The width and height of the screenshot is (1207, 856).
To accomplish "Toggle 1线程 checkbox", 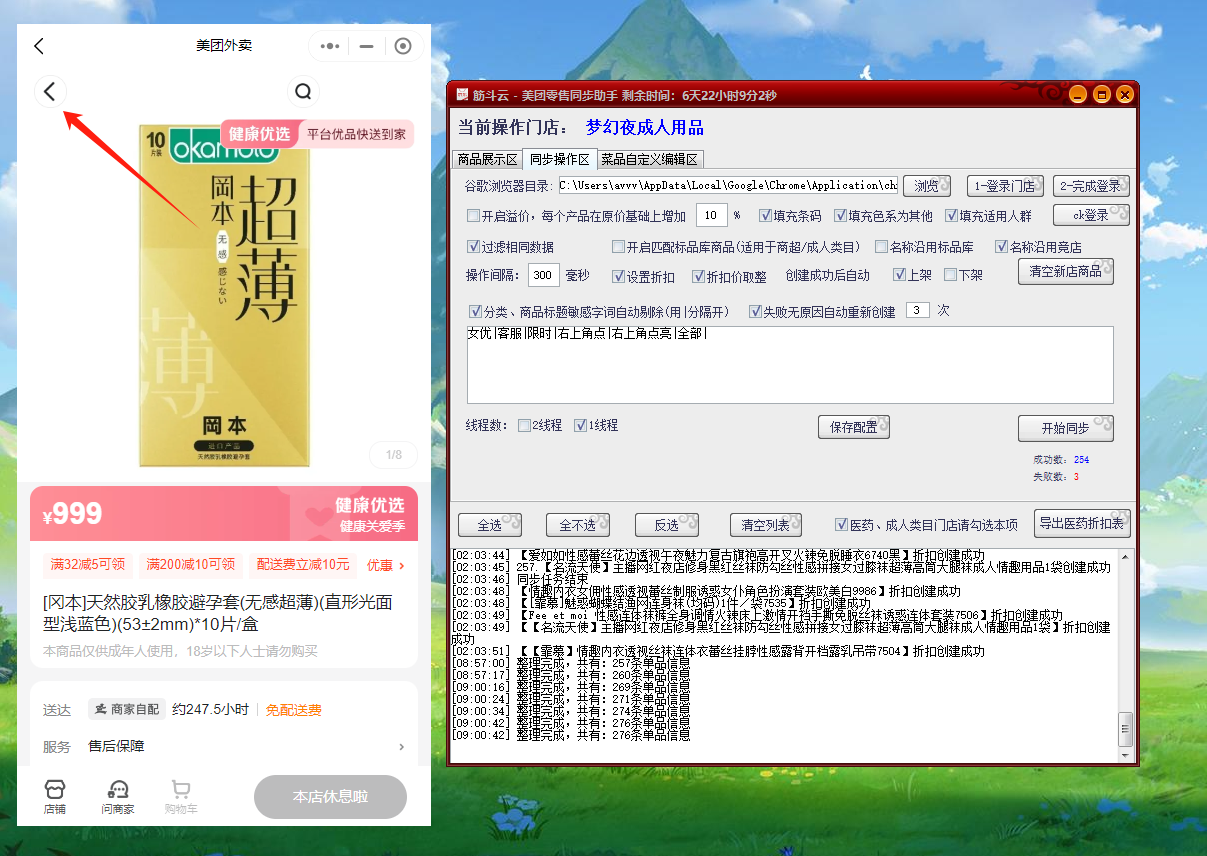I will 580,425.
